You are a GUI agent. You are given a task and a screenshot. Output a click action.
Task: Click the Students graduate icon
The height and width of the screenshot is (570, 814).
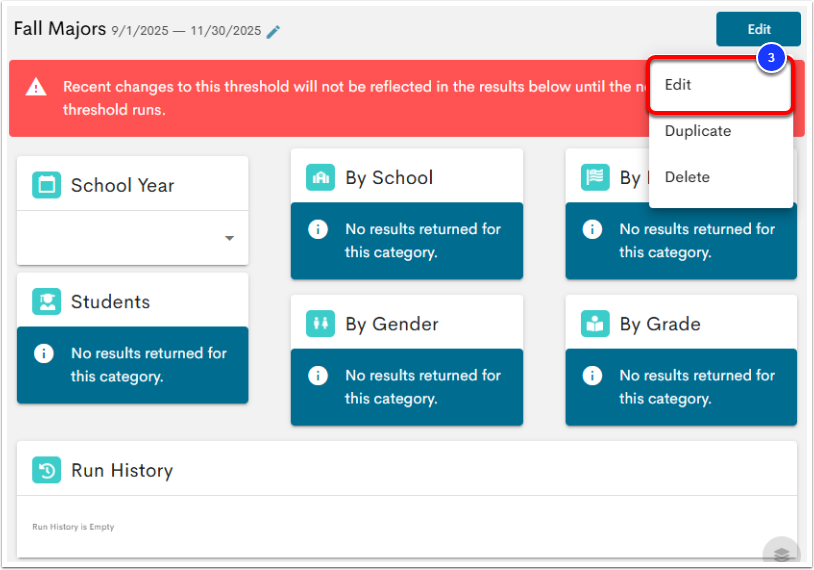coord(46,302)
